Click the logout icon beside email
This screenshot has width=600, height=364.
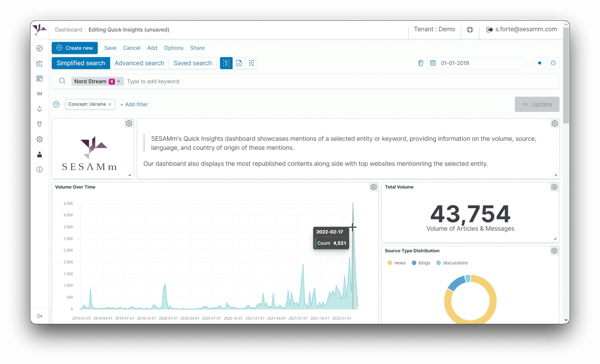click(x=489, y=29)
